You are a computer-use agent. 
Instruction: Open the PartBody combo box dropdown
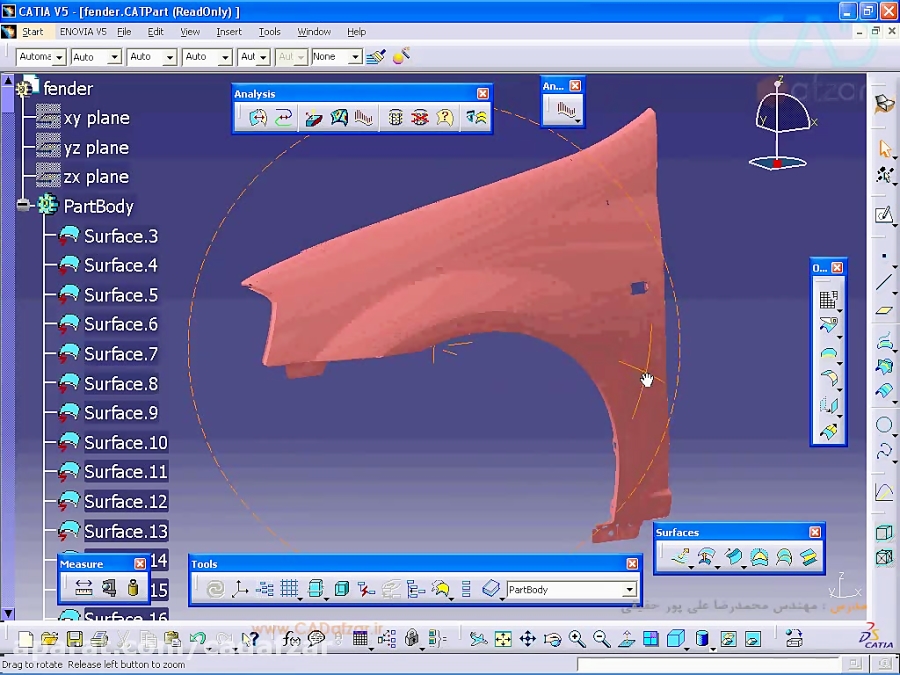[630, 589]
